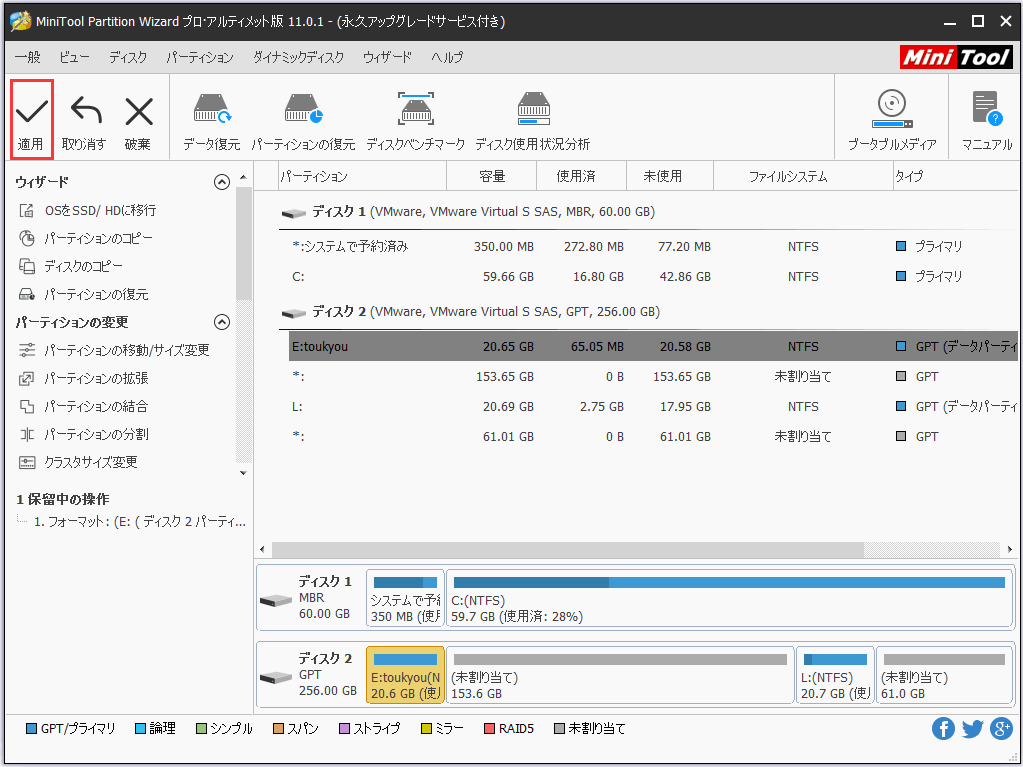Choose パーティションの結合 in sidebar
Image resolution: width=1023 pixels, height=767 pixels.
pos(84,407)
